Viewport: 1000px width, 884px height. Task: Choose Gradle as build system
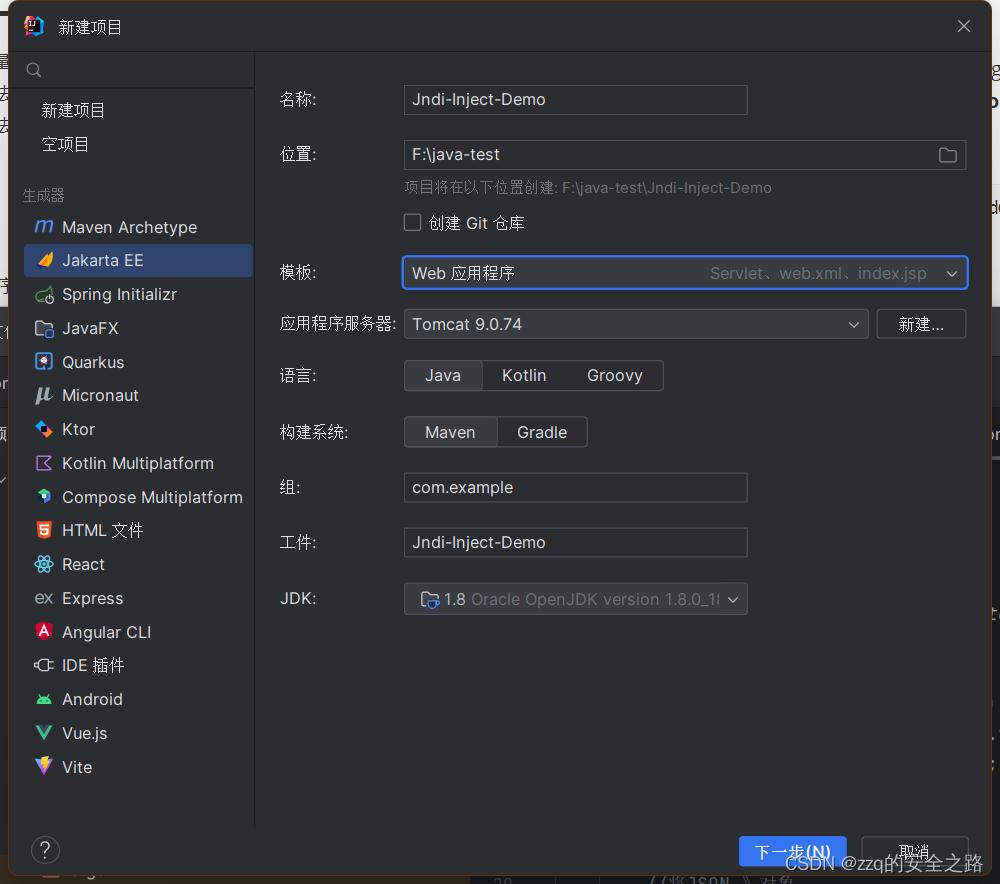[x=542, y=432]
